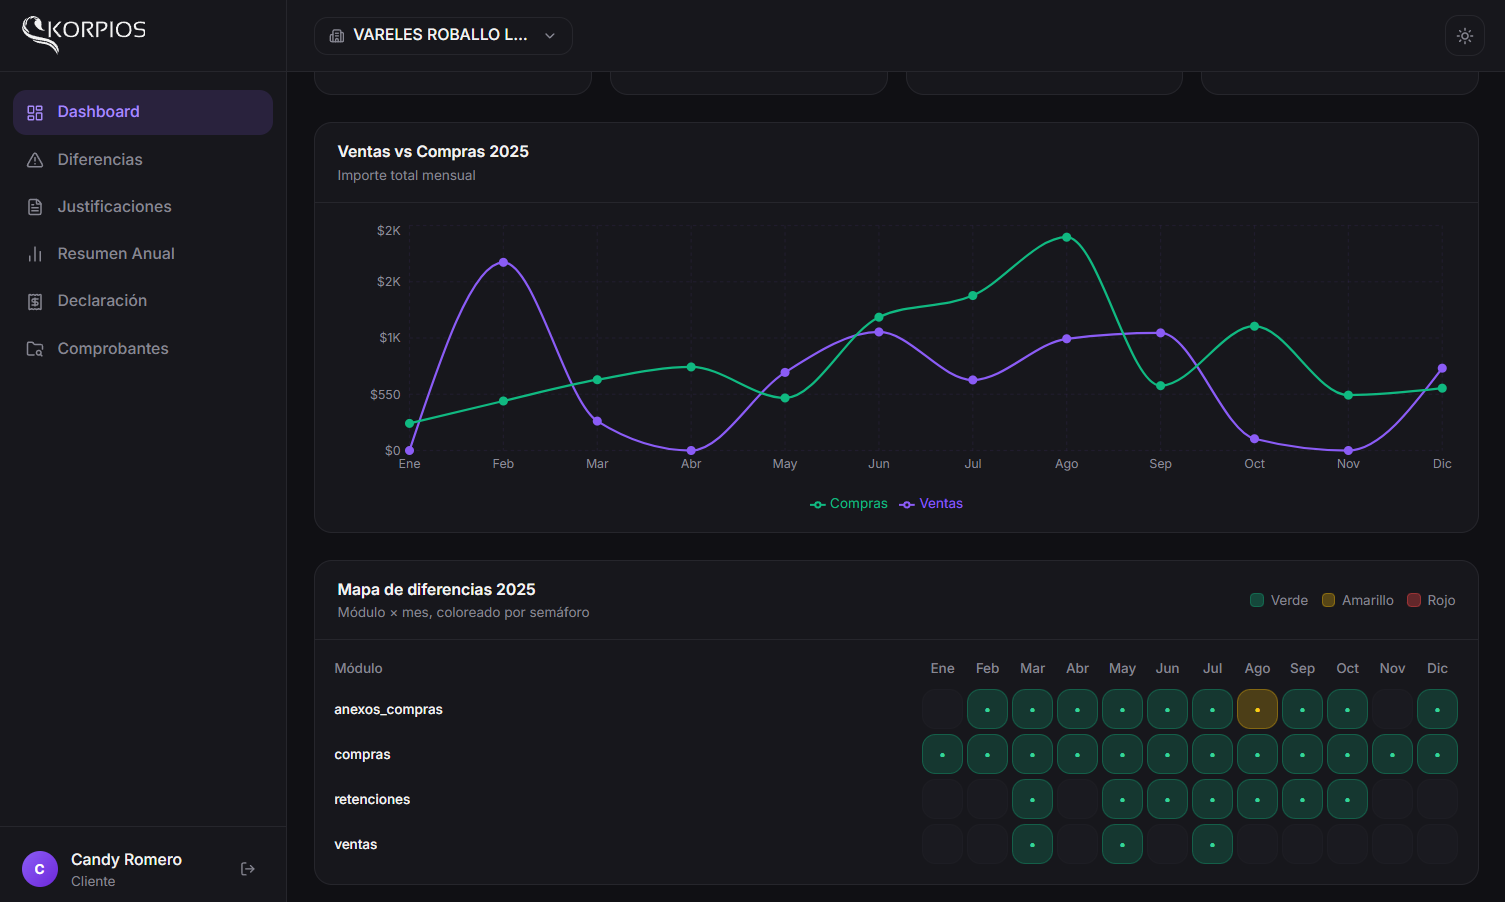Expand the company selector chevron
Image resolution: width=1505 pixels, height=902 pixels.
[549, 35]
